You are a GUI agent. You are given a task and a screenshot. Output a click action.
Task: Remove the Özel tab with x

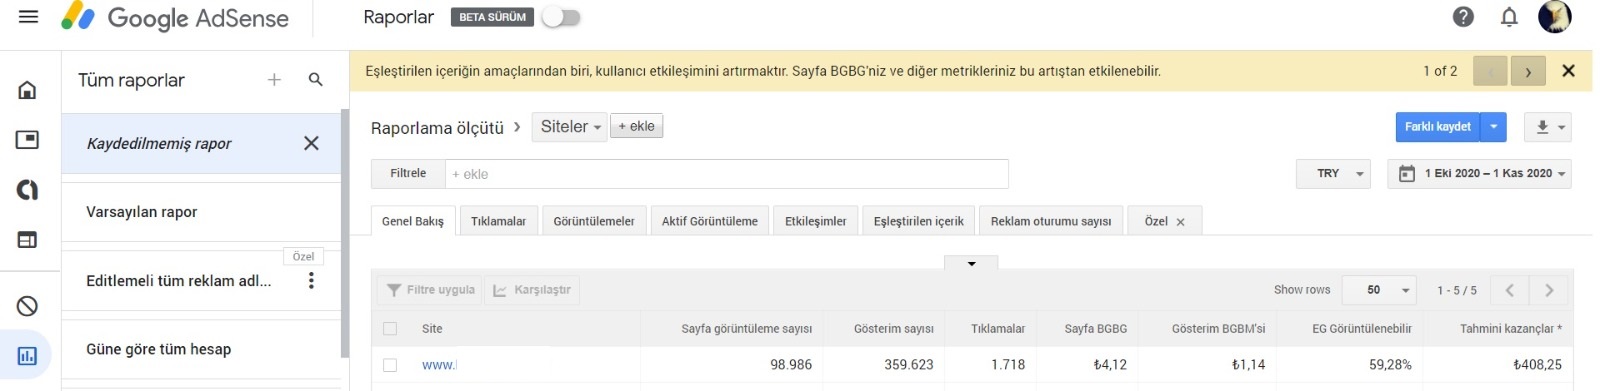1180,222
